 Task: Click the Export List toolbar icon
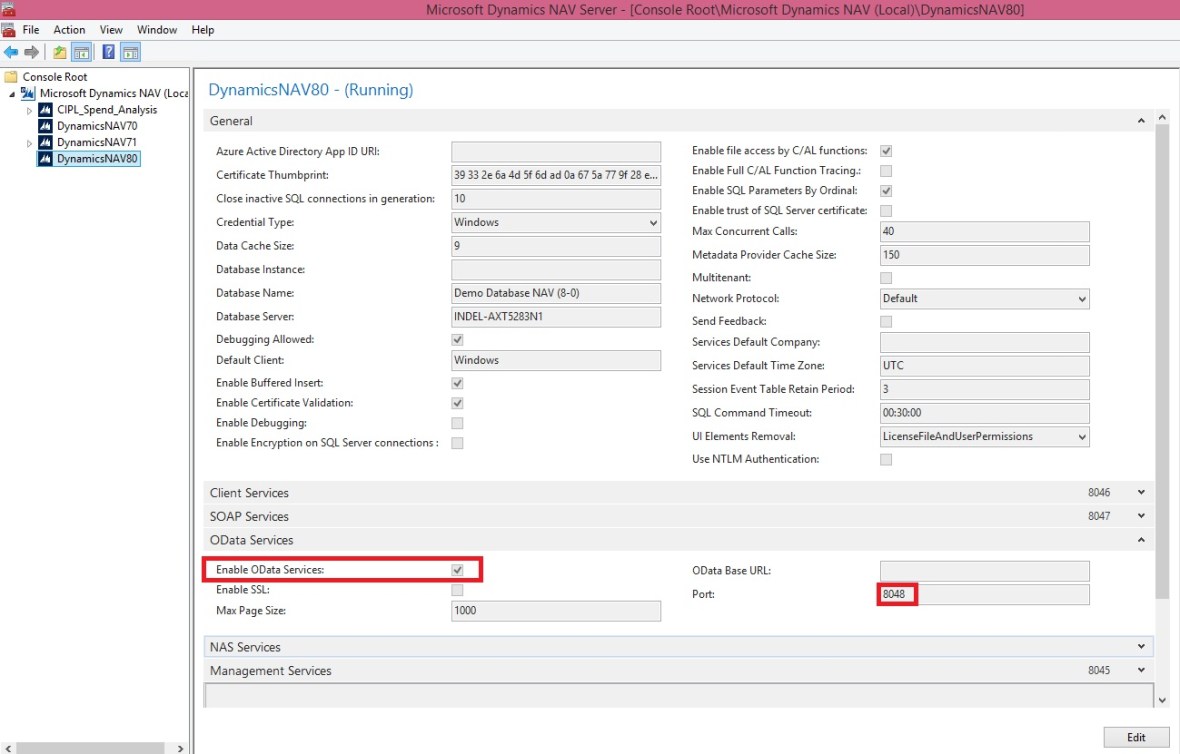pyautogui.click(x=58, y=50)
